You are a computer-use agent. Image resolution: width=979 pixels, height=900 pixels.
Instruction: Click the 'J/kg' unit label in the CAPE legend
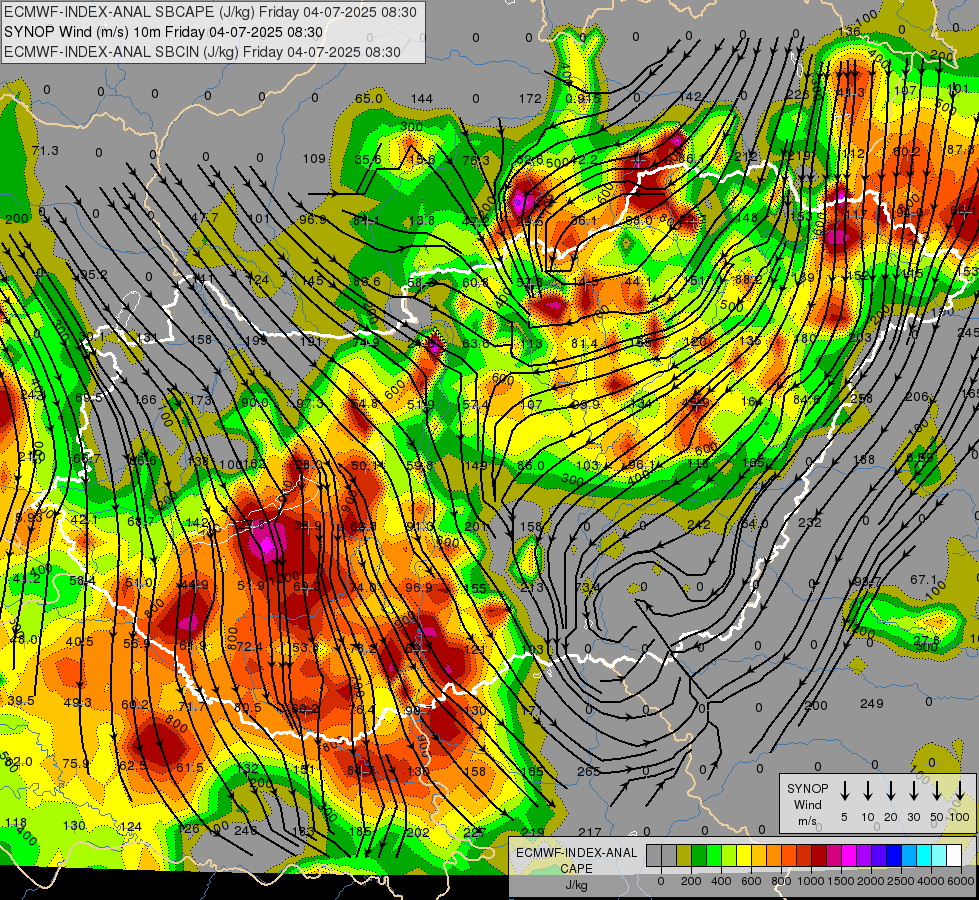tap(576, 885)
